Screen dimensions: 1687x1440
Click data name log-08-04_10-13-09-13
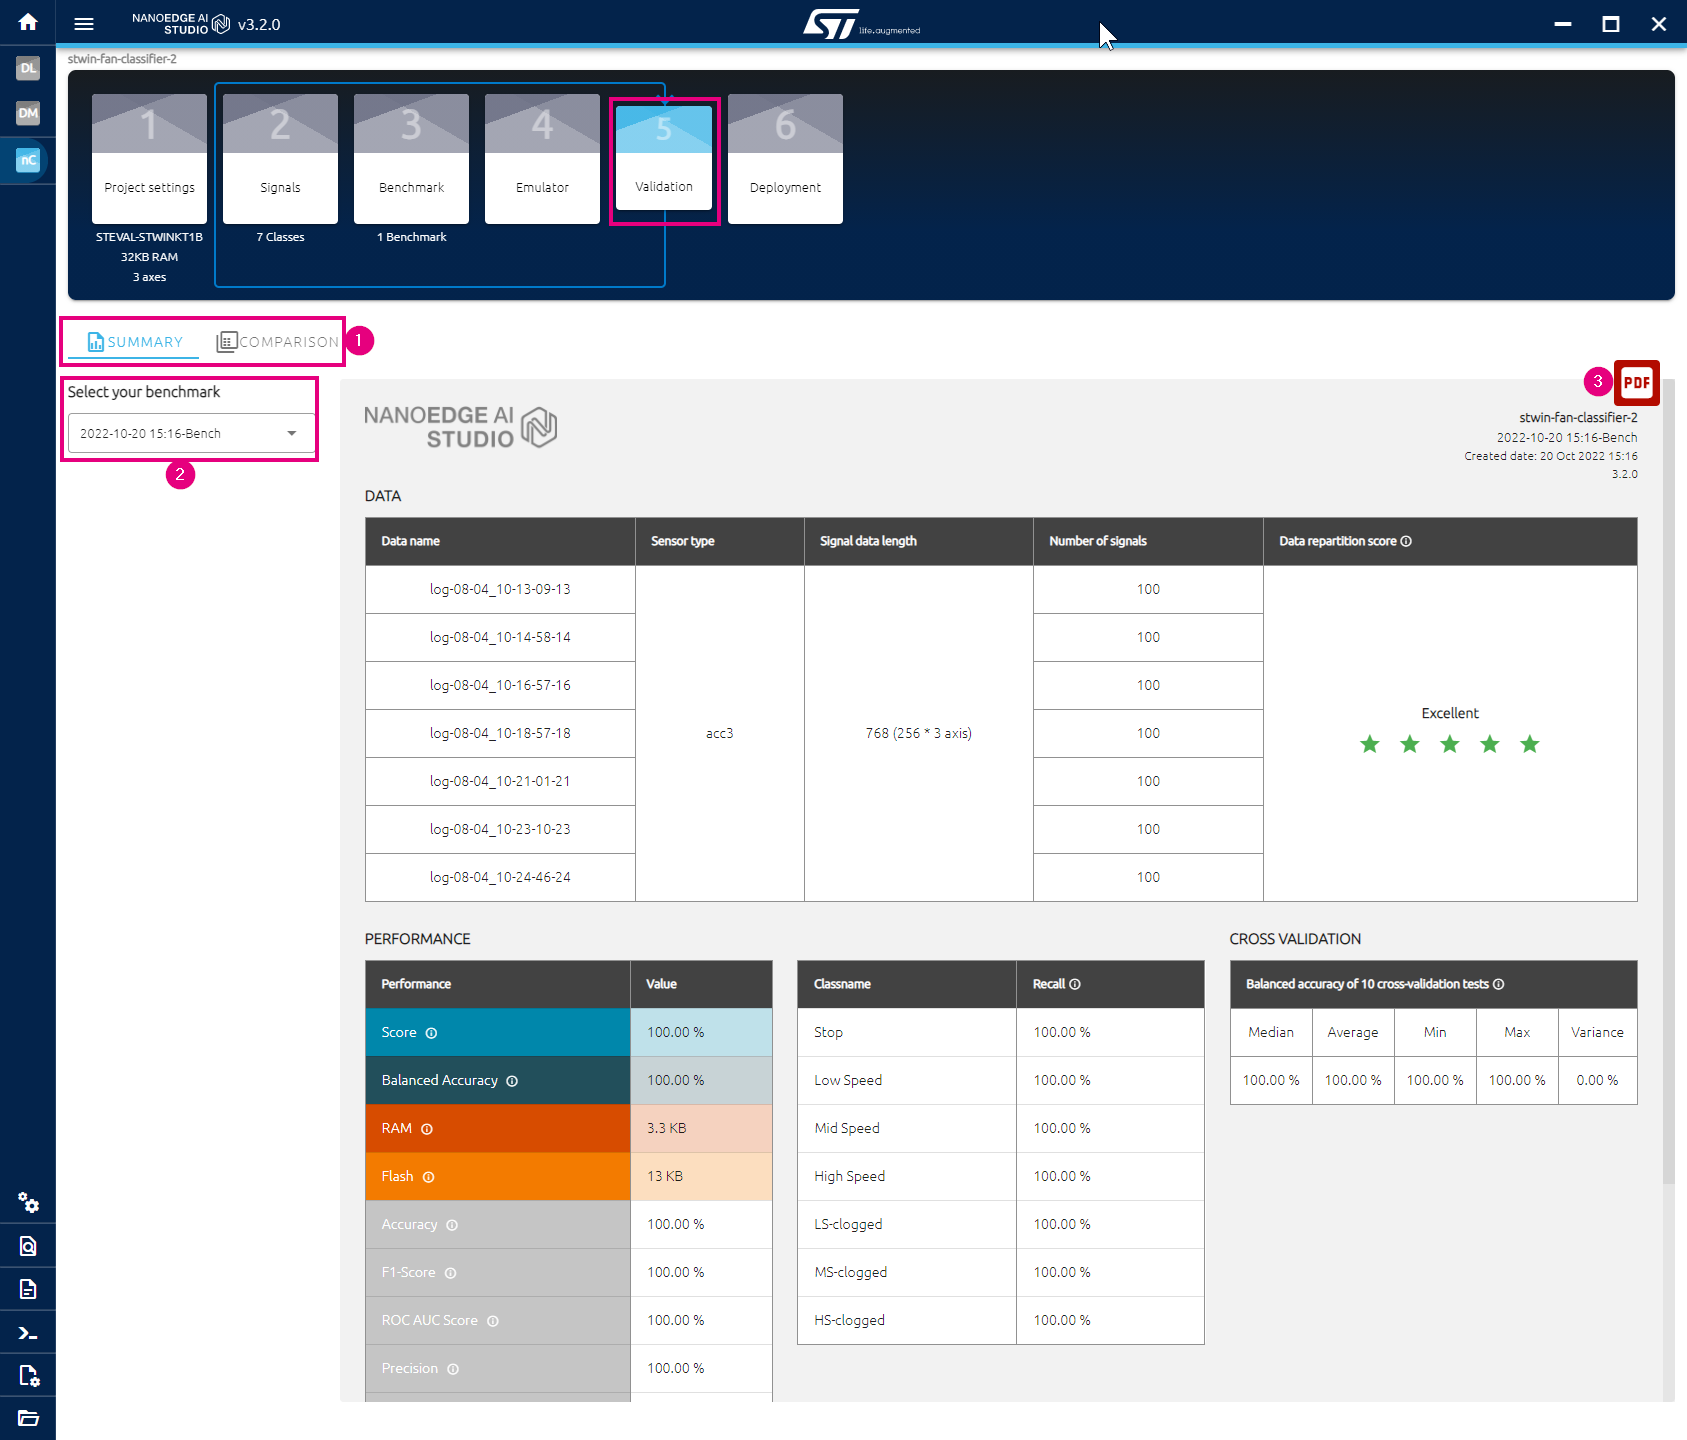coord(500,589)
